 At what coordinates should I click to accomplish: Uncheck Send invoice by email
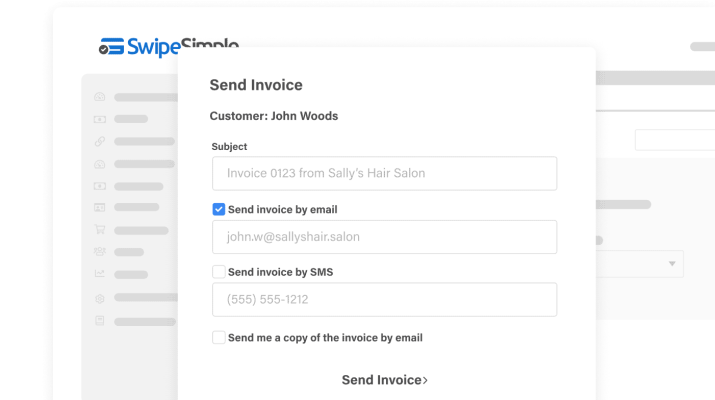(x=219, y=210)
